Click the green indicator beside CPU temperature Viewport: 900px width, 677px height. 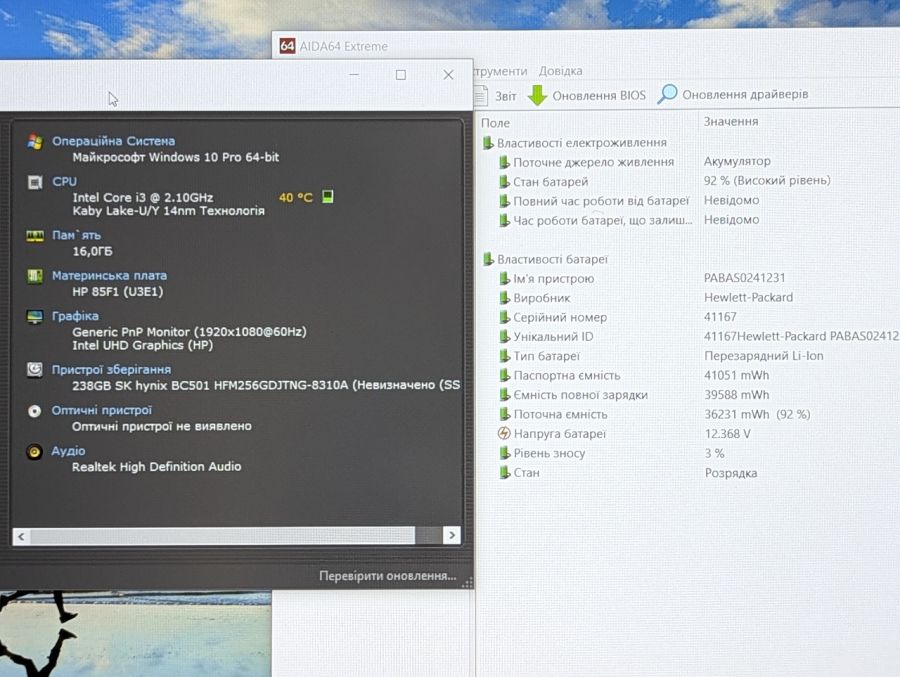click(328, 197)
